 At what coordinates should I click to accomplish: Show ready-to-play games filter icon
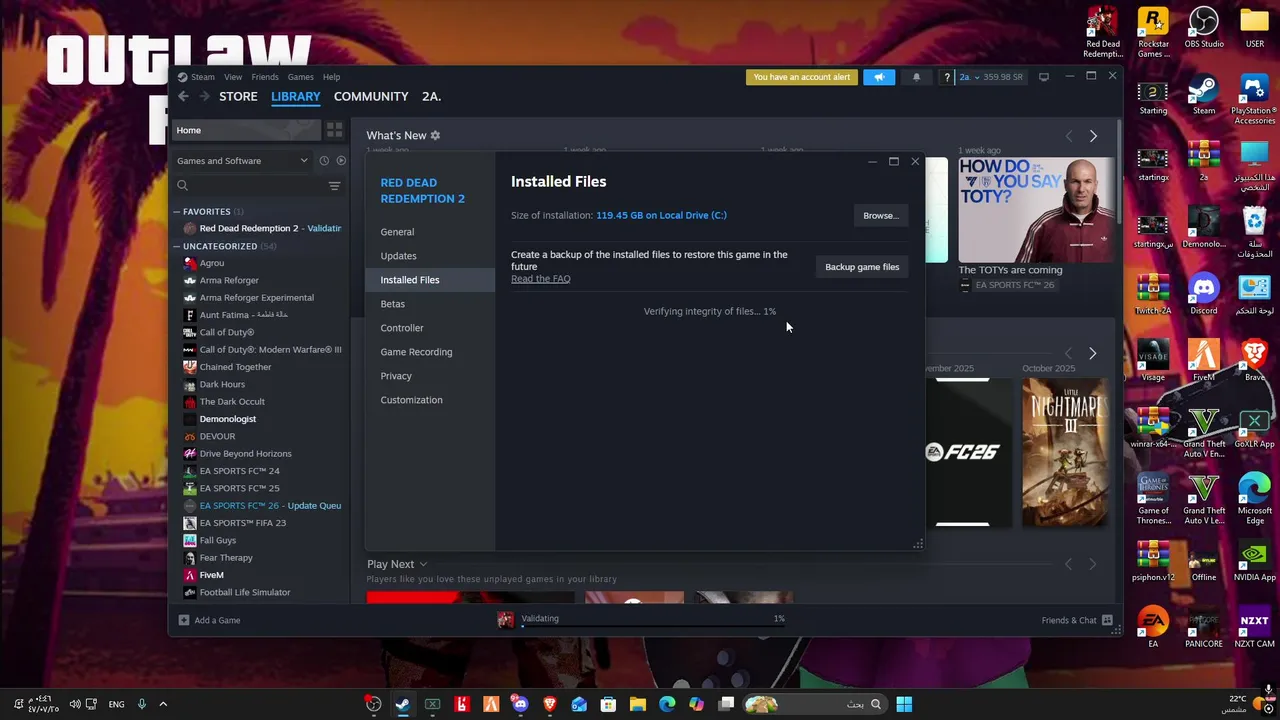tap(341, 161)
